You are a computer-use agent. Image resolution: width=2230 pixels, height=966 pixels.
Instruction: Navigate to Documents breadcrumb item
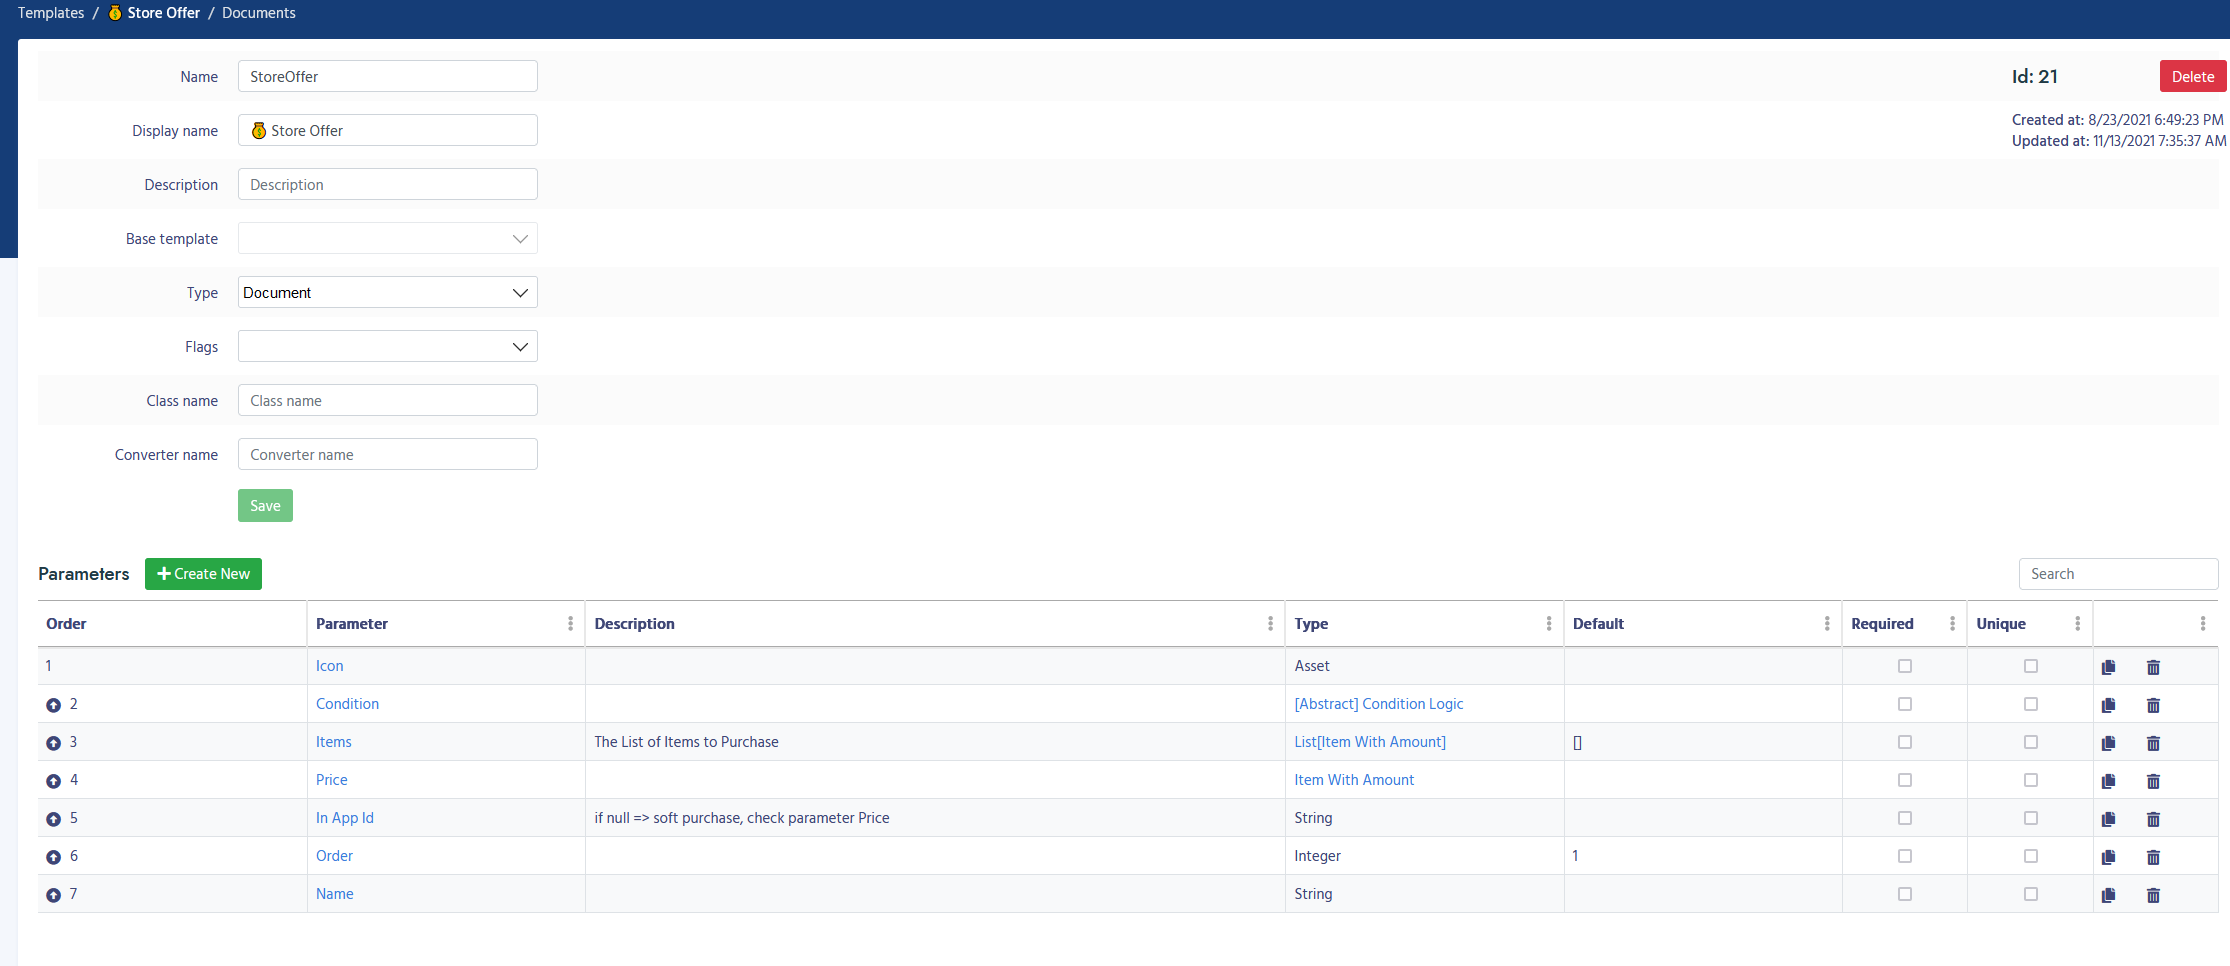[258, 13]
